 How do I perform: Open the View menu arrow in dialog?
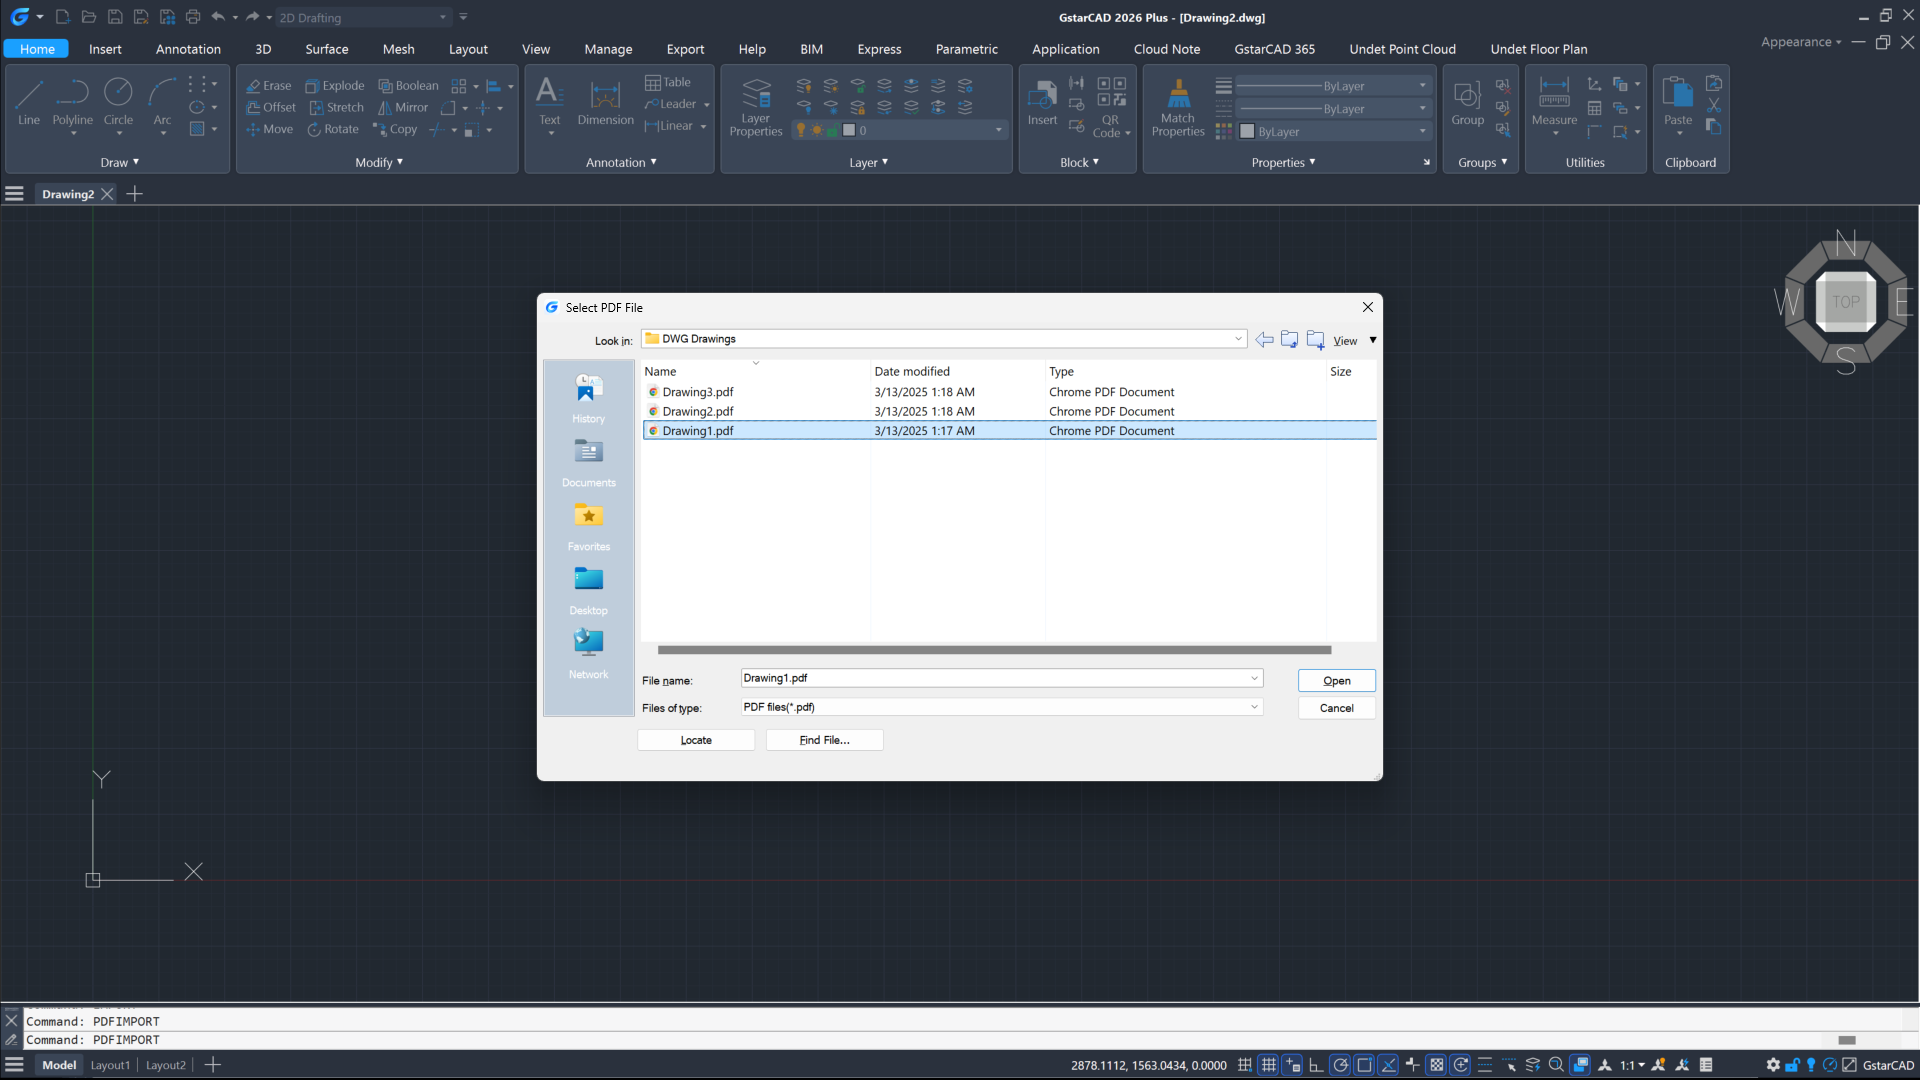pyautogui.click(x=1373, y=340)
